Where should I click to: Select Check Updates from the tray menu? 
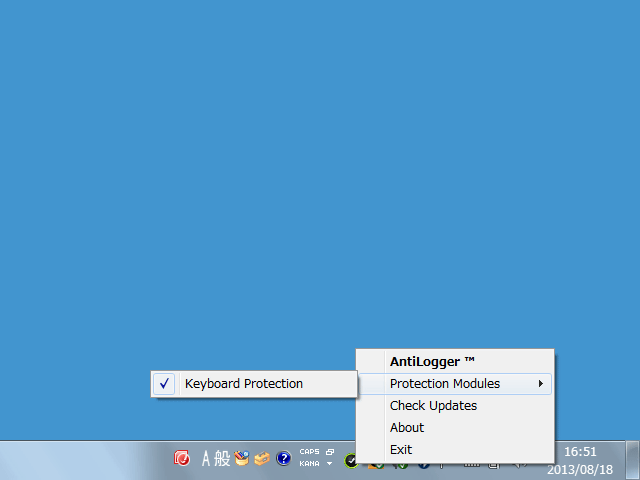click(433, 406)
